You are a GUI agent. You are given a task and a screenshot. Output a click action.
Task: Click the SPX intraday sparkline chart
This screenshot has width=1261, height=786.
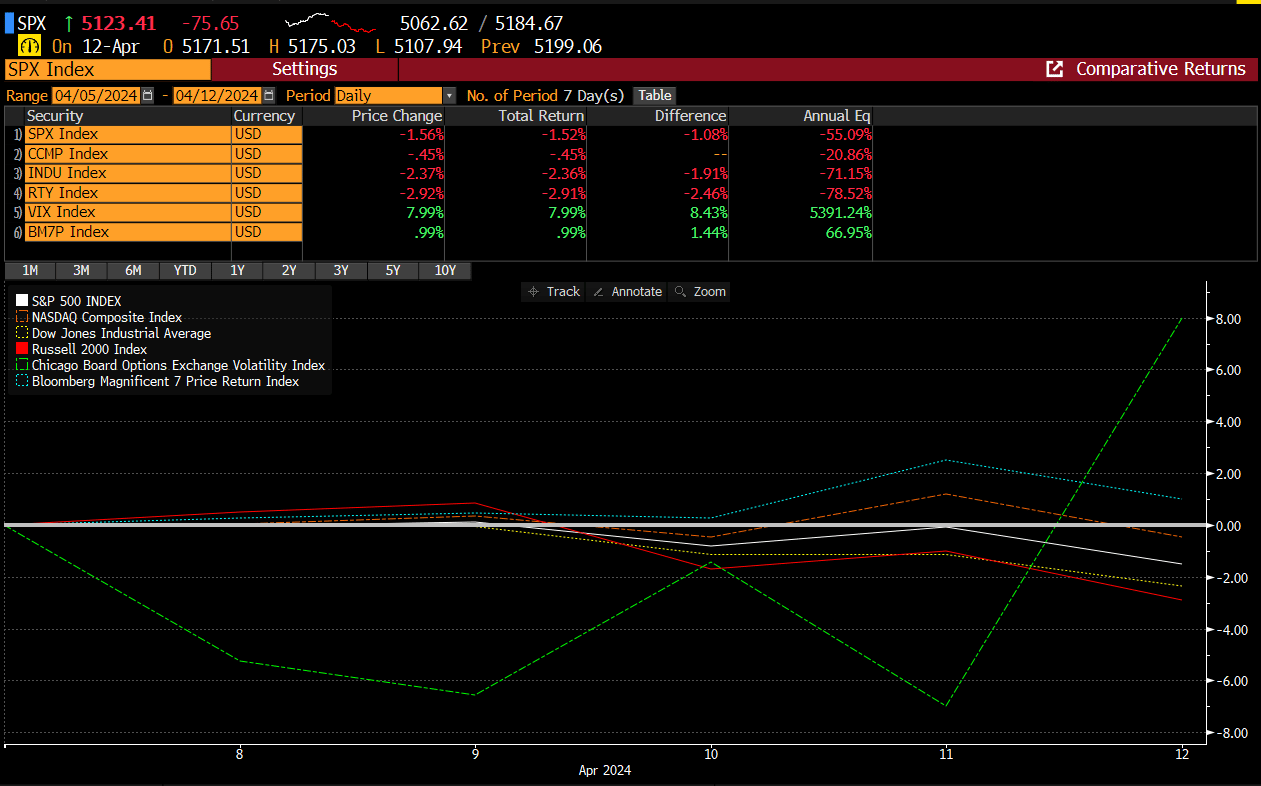pyautogui.click(x=330, y=22)
